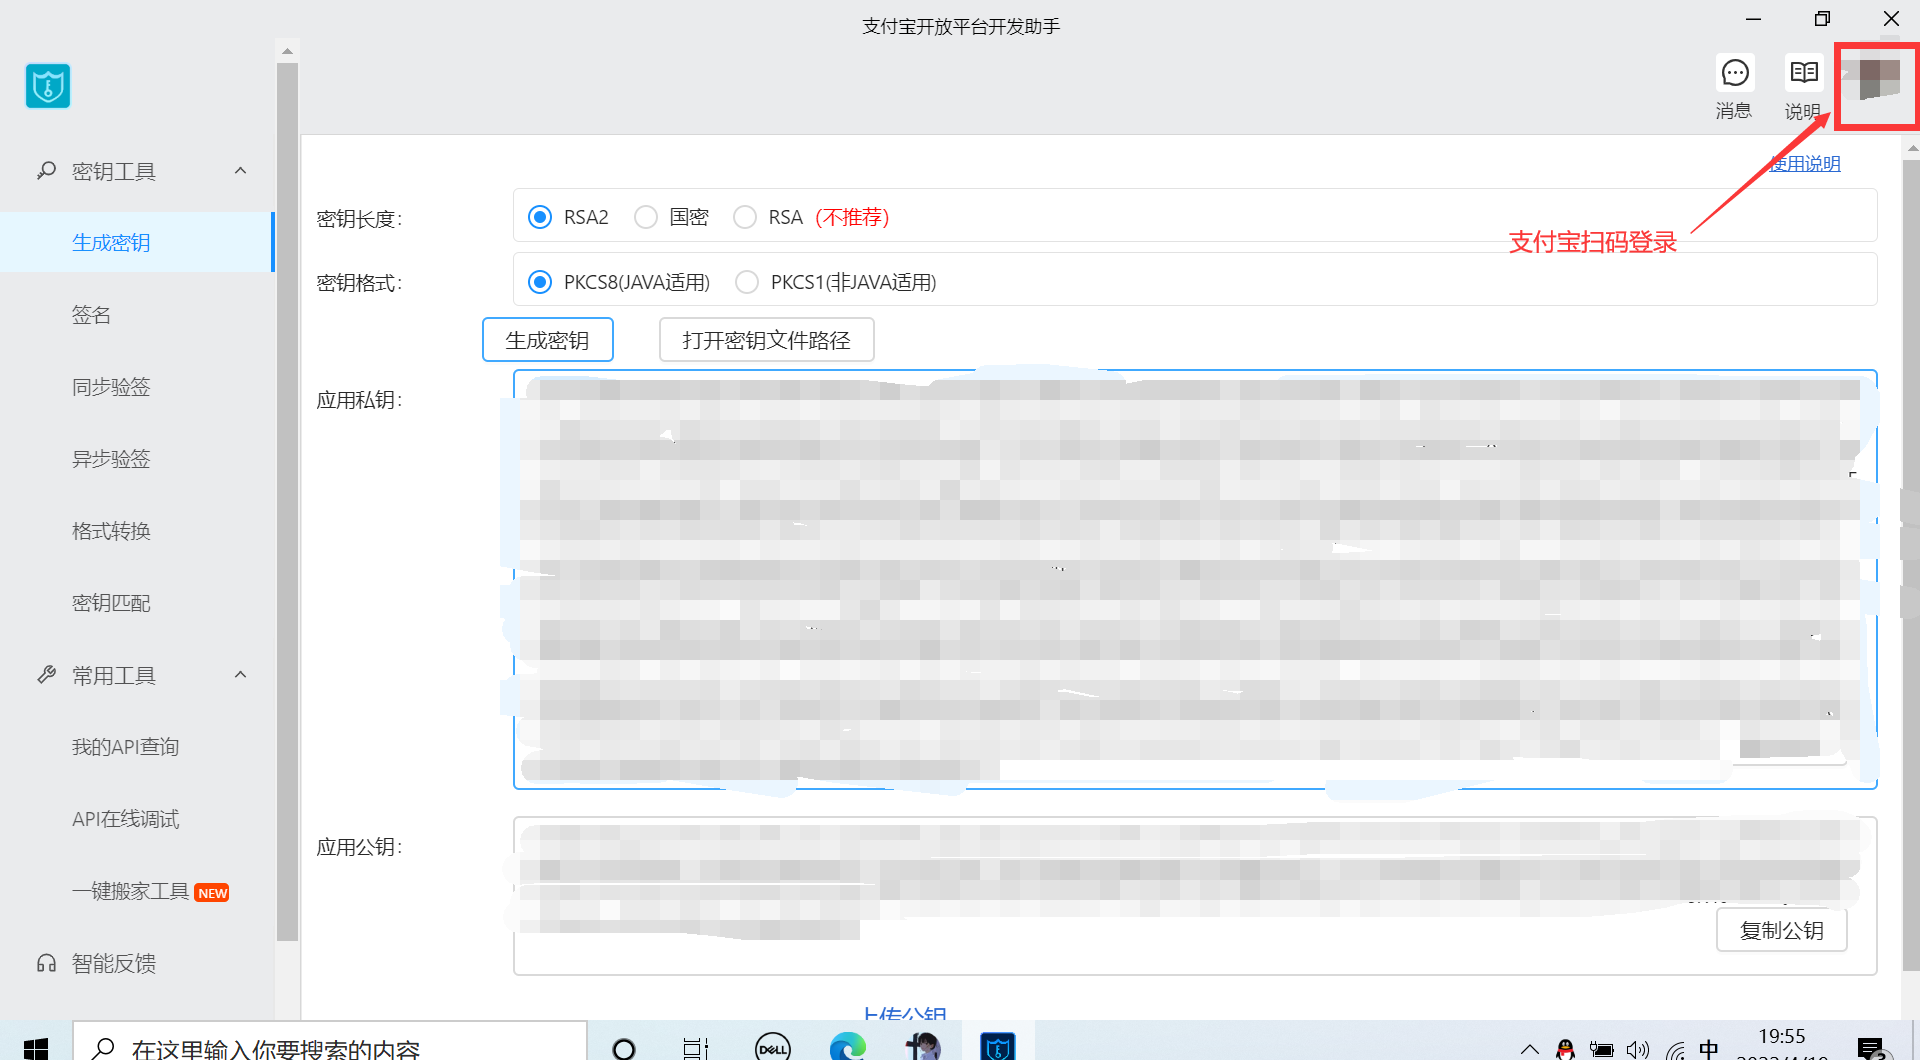Click the Alipay shield logo in sidebar
Viewport: 1920px width, 1060px height.
click(48, 86)
